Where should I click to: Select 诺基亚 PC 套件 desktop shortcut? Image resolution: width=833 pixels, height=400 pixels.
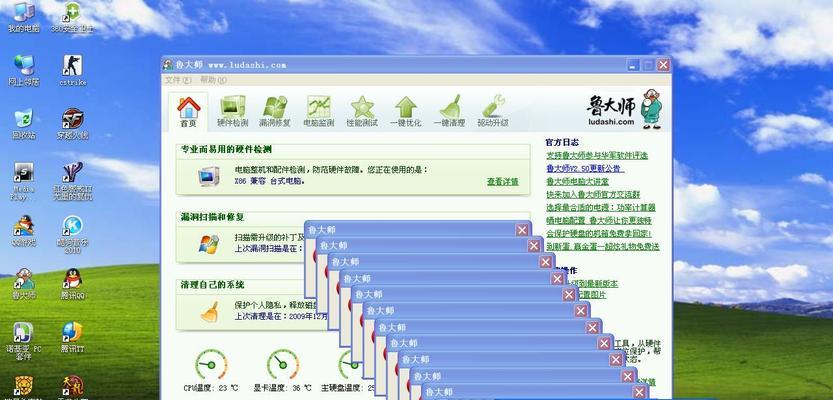23,341
